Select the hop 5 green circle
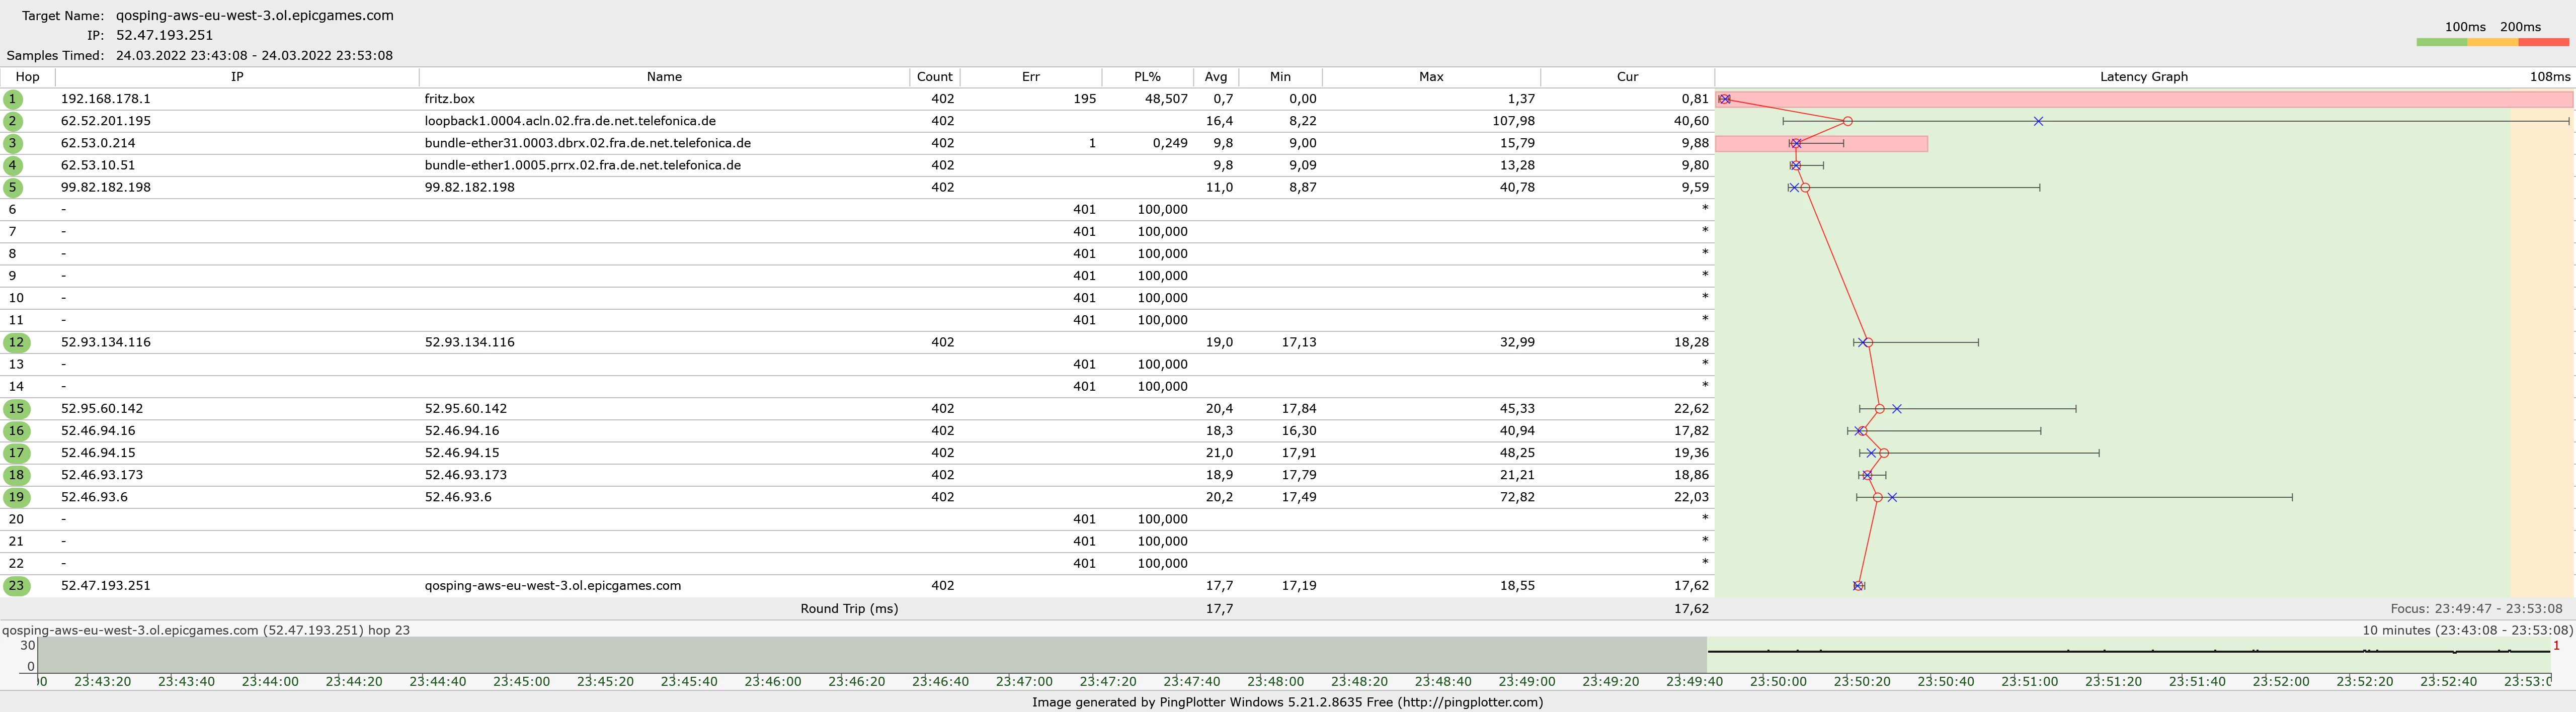2576x712 pixels. tap(13, 187)
